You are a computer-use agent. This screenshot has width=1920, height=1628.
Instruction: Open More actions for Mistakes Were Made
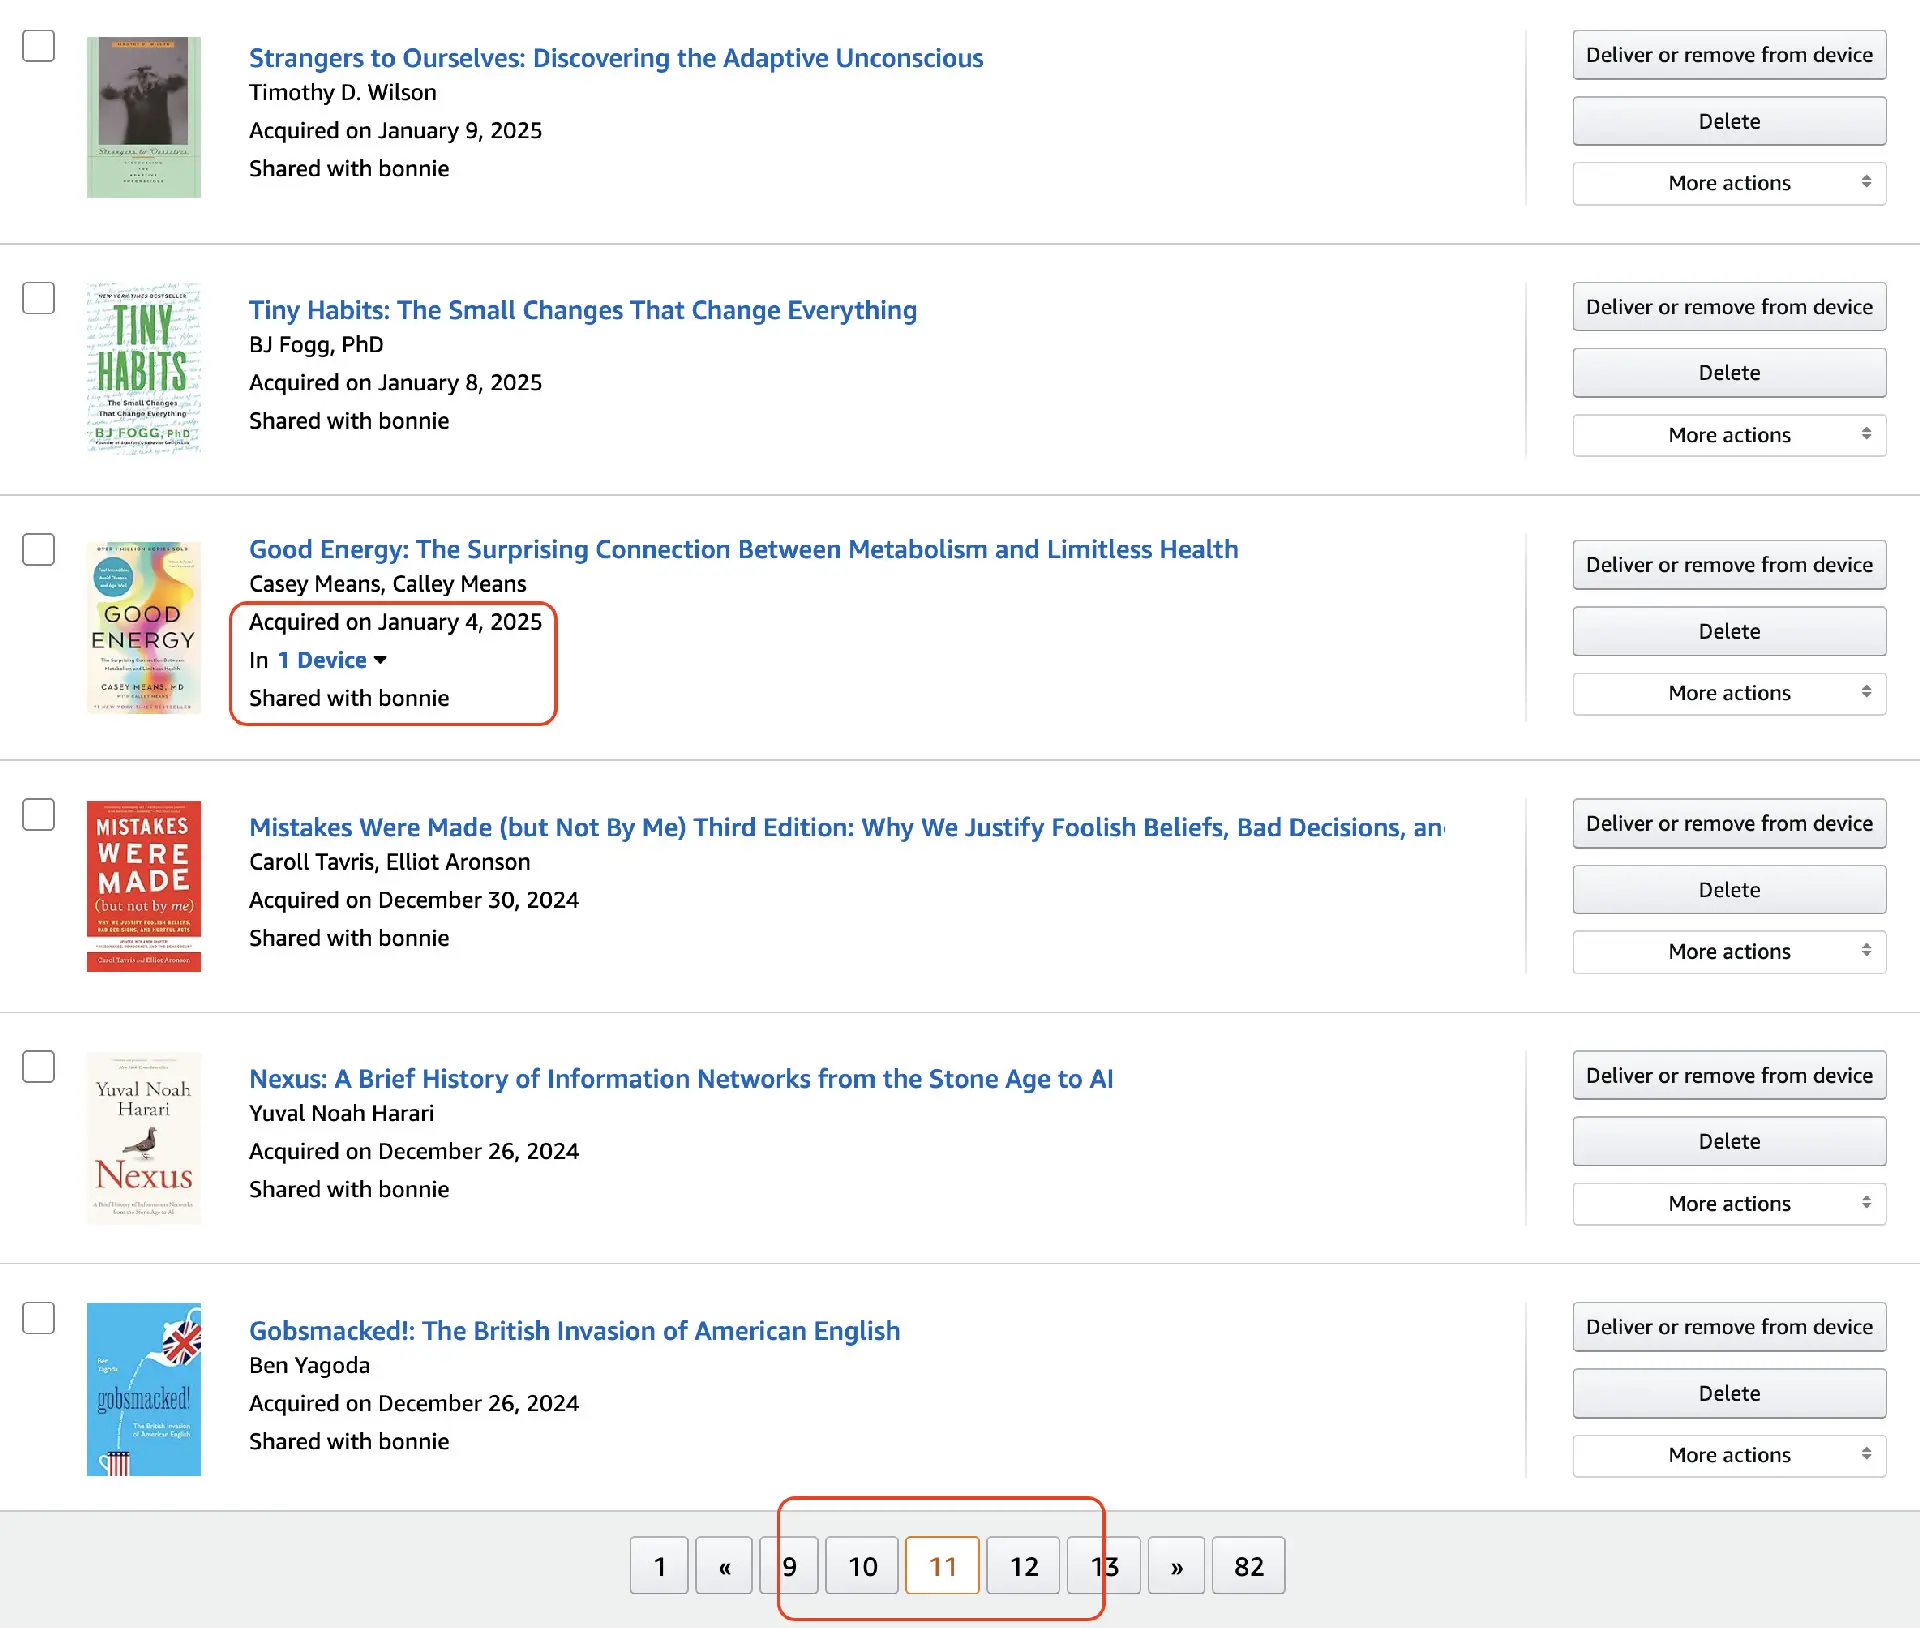[1728, 951]
